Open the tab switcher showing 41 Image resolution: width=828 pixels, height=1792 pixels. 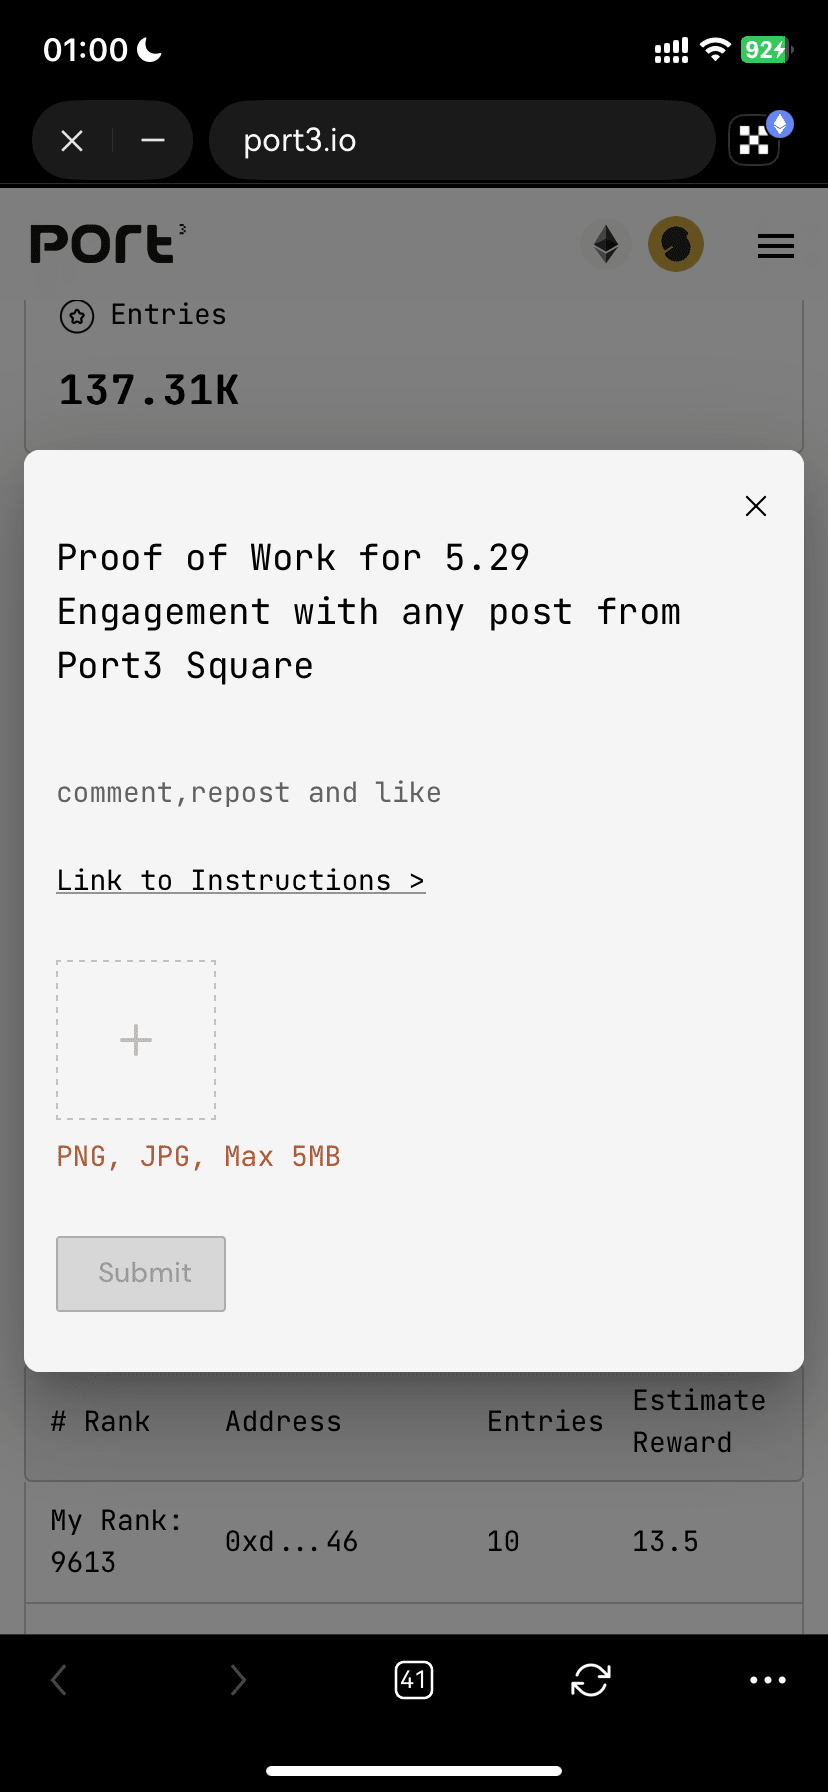(x=414, y=1680)
